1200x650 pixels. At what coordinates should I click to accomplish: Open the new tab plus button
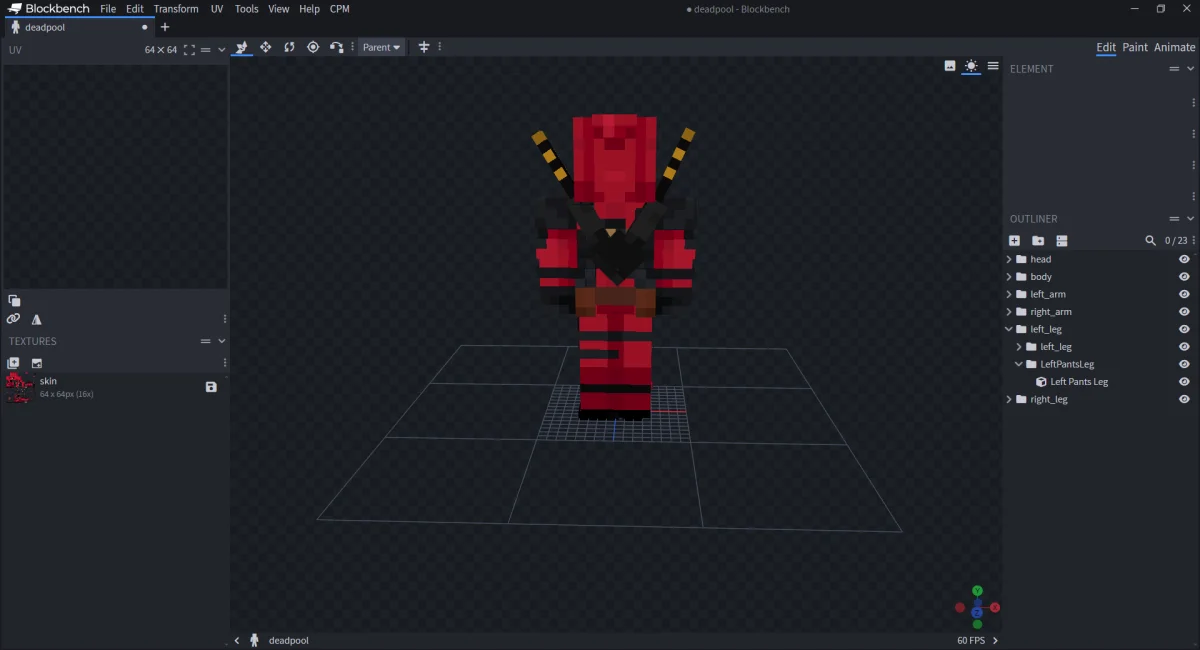[x=165, y=27]
